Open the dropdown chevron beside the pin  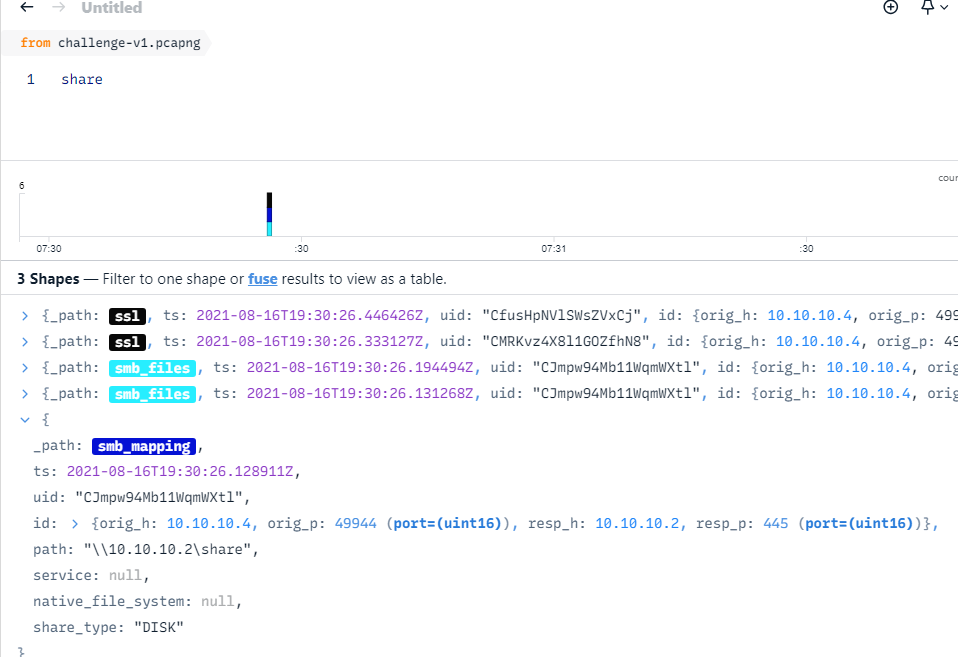(x=945, y=8)
